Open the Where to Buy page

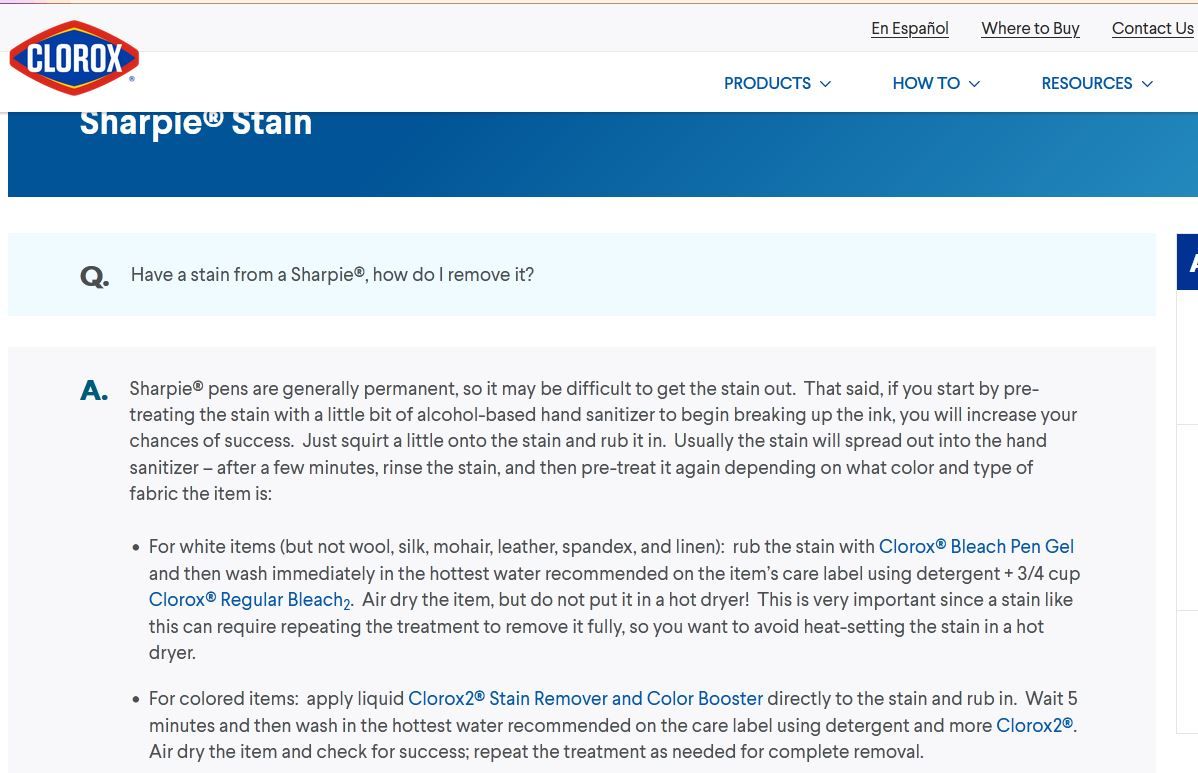click(1030, 28)
